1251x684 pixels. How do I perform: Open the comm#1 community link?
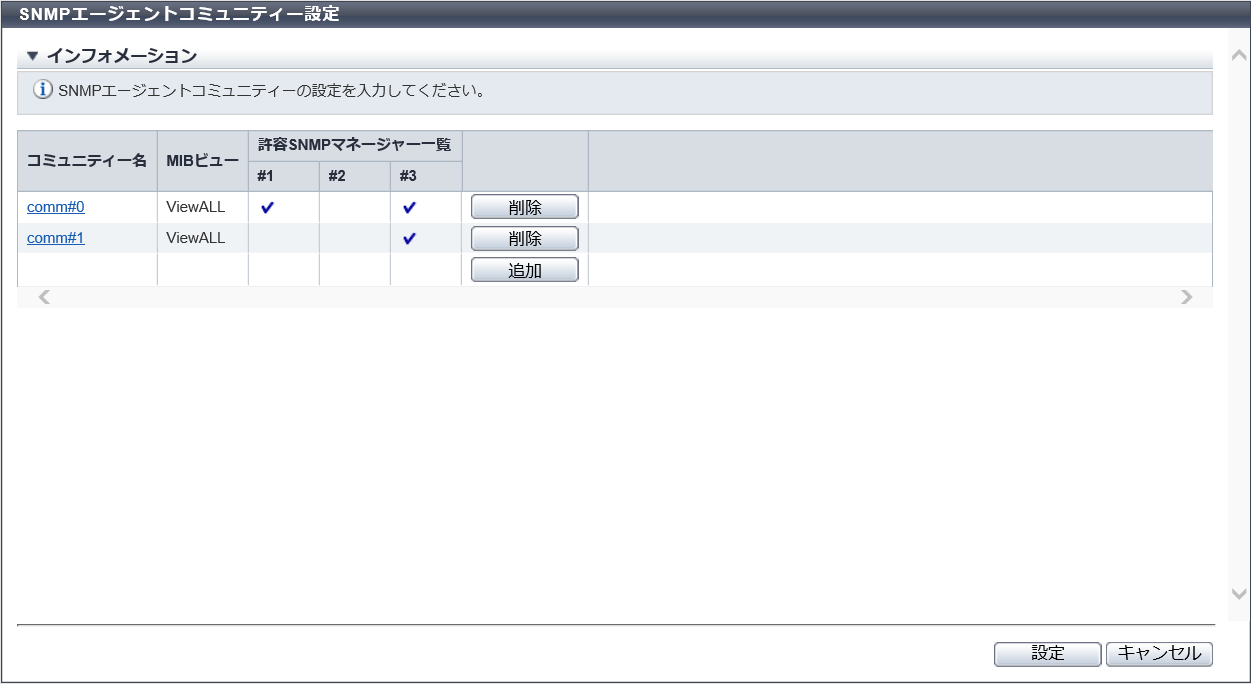[56, 238]
